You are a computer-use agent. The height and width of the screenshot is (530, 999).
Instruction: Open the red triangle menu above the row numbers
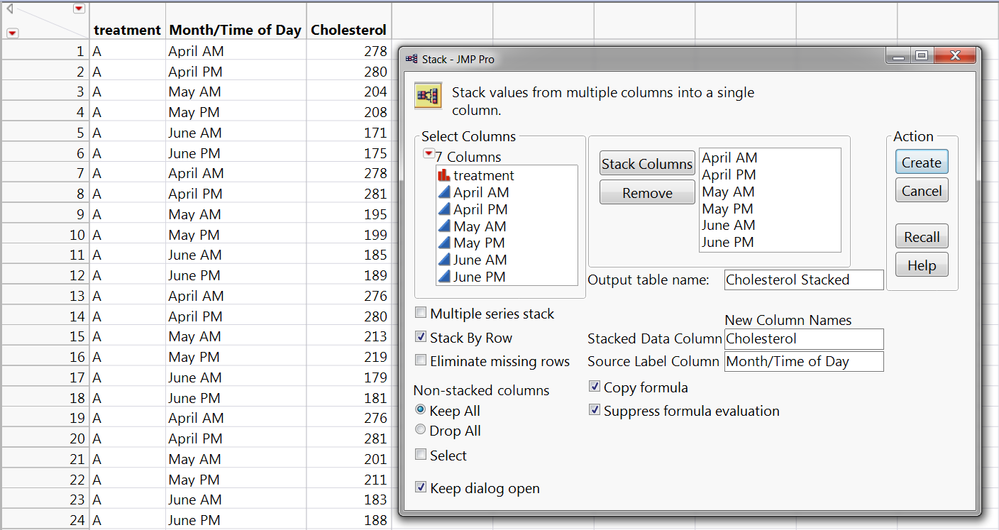[12, 33]
